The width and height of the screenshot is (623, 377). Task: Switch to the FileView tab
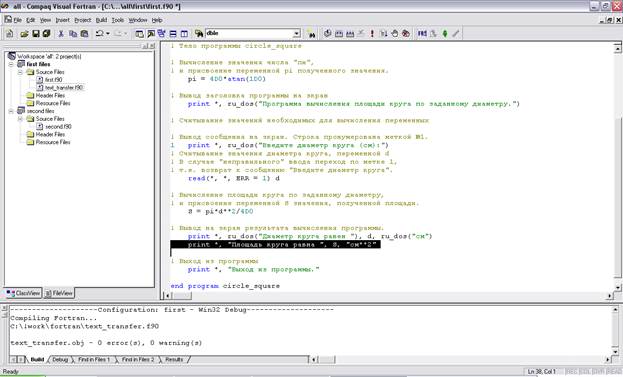click(58, 293)
